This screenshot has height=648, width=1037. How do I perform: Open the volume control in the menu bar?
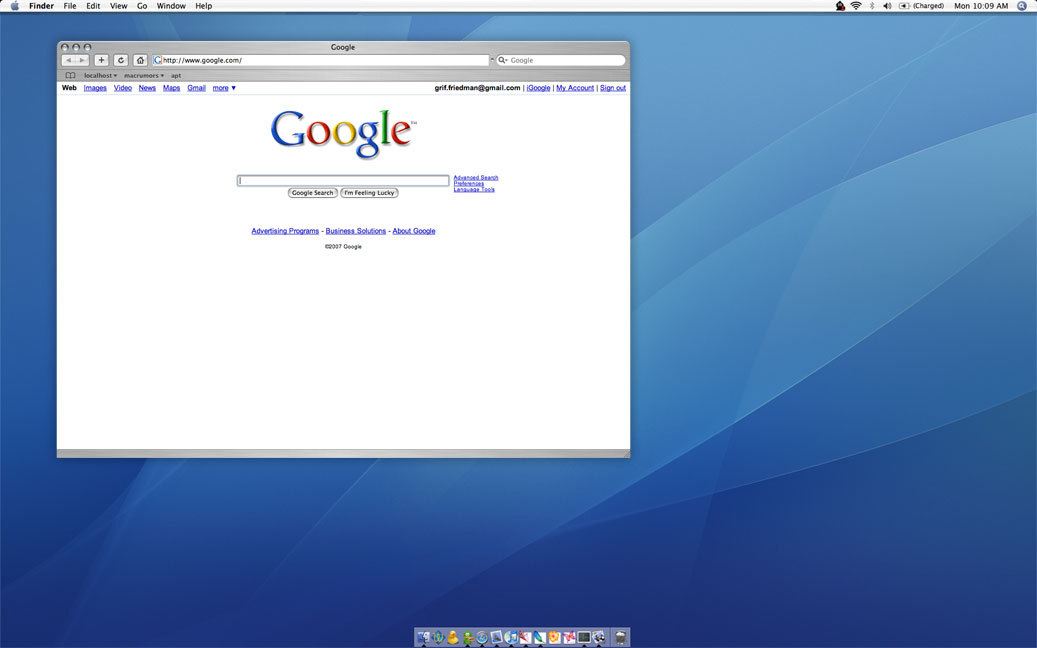[887, 6]
